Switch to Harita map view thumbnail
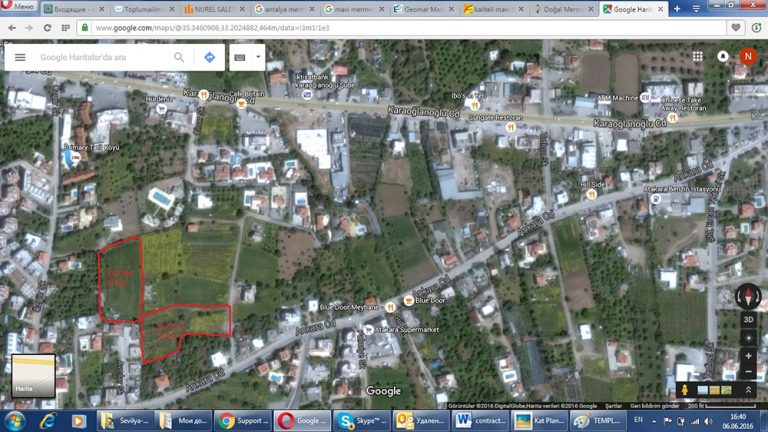The image size is (768, 432). (x=32, y=377)
